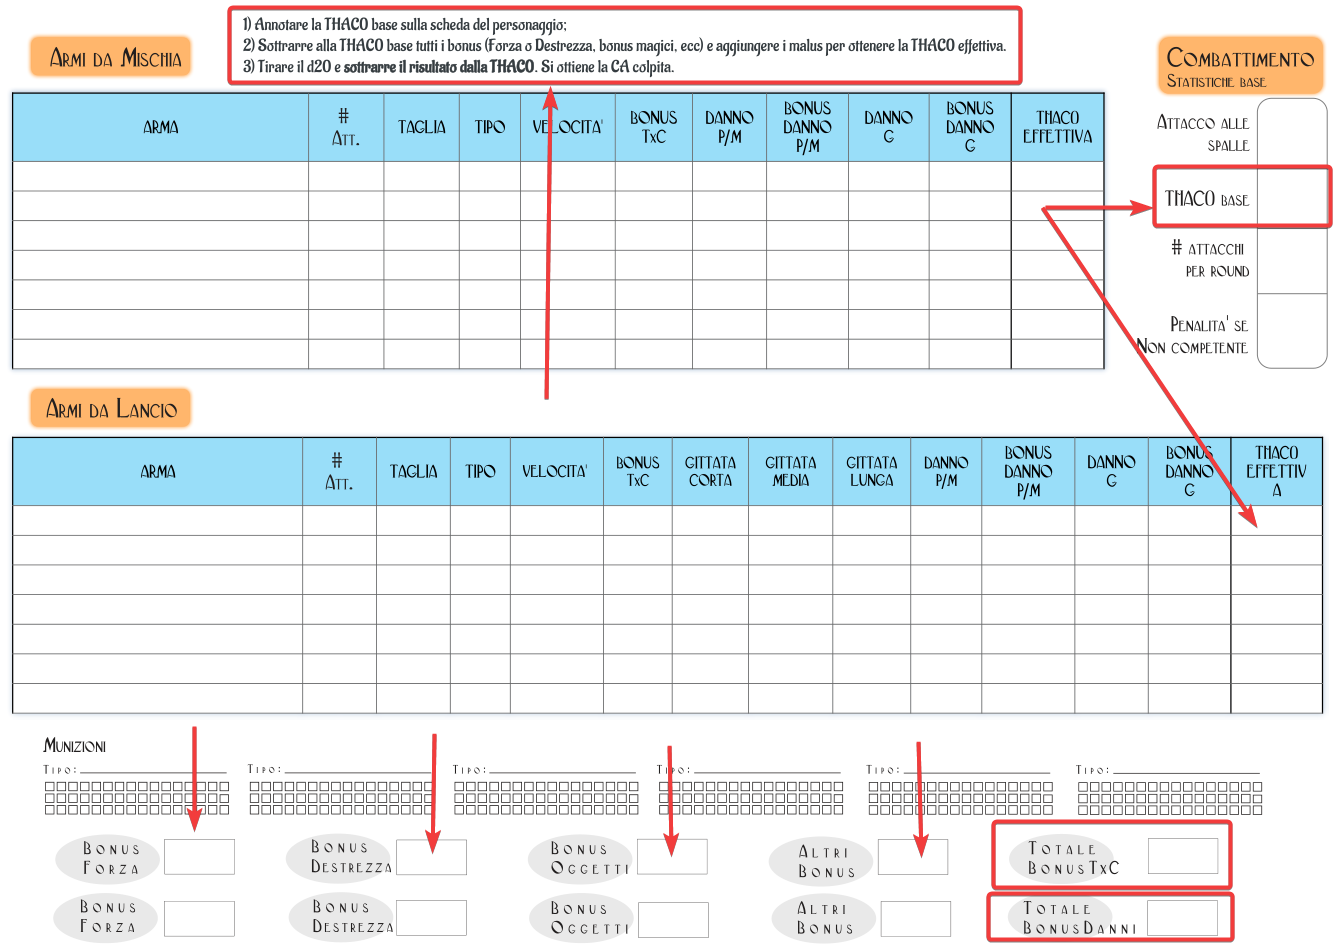The image size is (1342, 947).
Task: Click the red-bordered THACO instructions box
Action: coord(624,45)
